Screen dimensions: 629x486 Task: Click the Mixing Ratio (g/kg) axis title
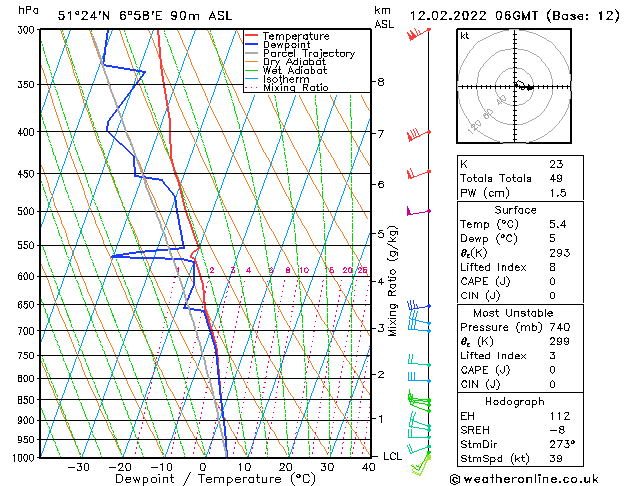coord(393,281)
